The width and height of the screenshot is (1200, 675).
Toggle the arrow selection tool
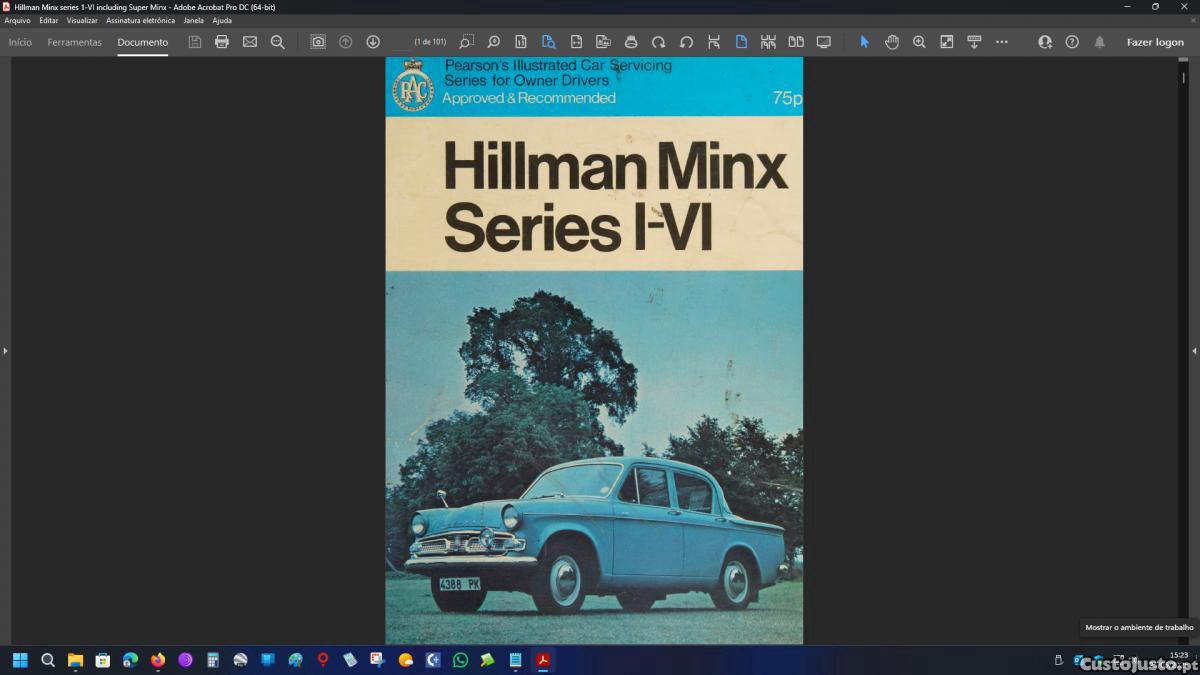coord(864,42)
